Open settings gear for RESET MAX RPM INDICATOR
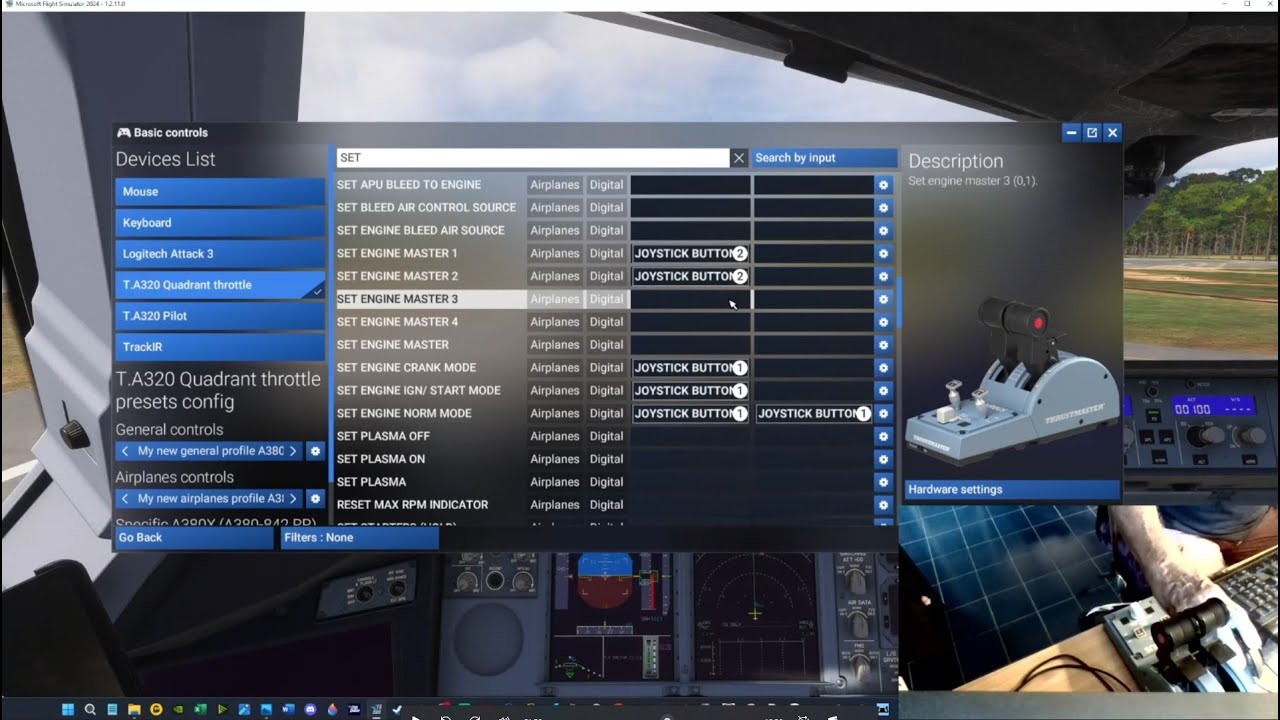The width and height of the screenshot is (1280, 720). click(883, 505)
